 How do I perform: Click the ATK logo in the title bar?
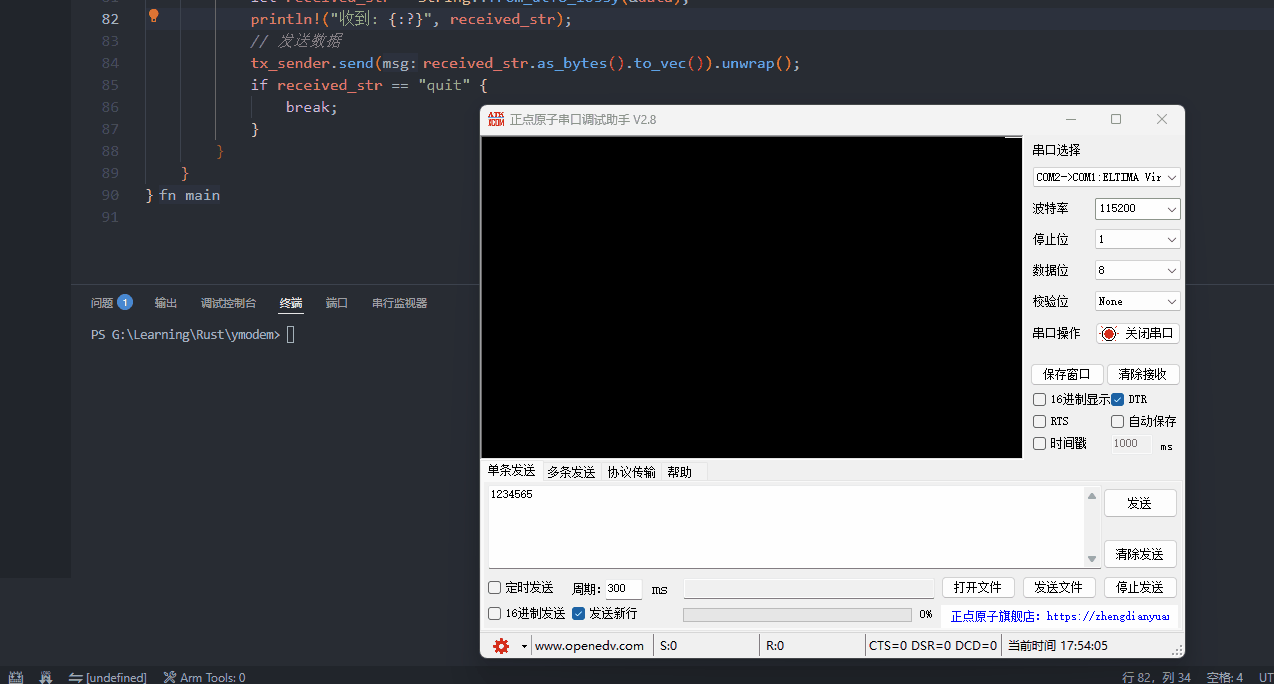tap(497, 119)
